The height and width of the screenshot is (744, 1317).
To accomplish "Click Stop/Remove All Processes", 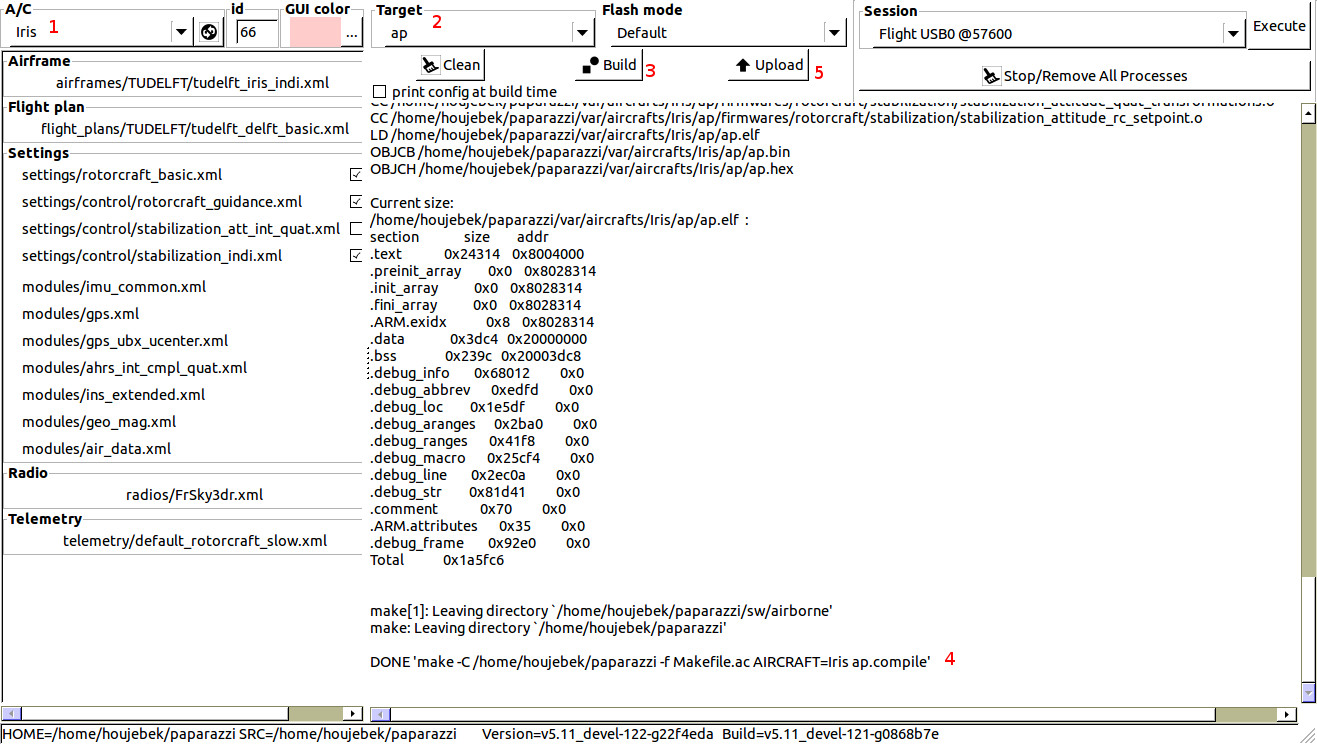I will (1084, 76).
